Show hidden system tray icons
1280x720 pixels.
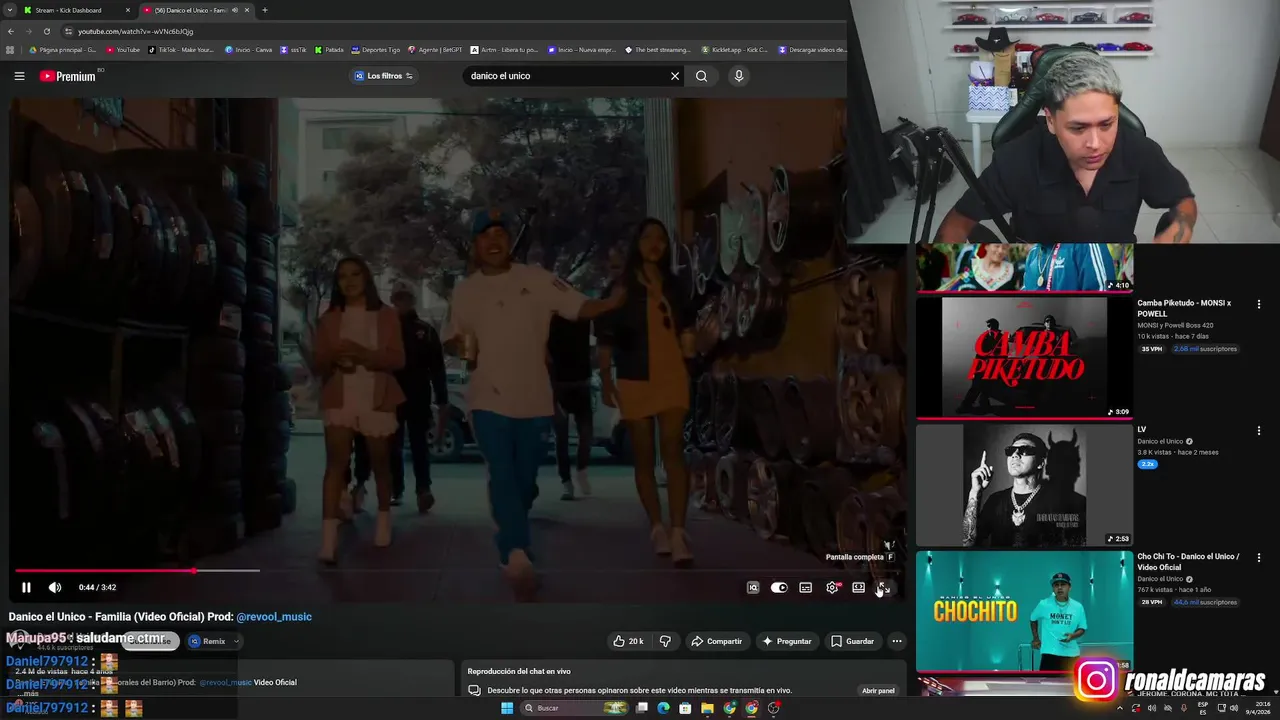click(x=1119, y=708)
